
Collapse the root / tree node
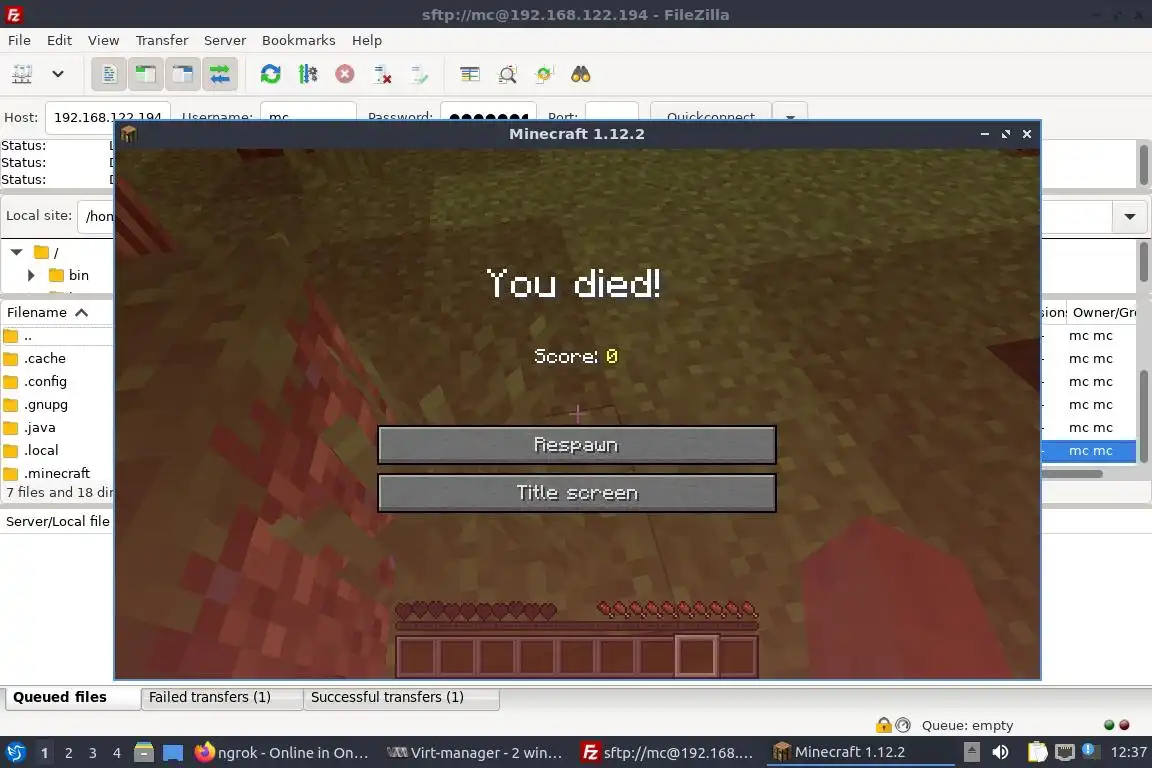(16, 252)
